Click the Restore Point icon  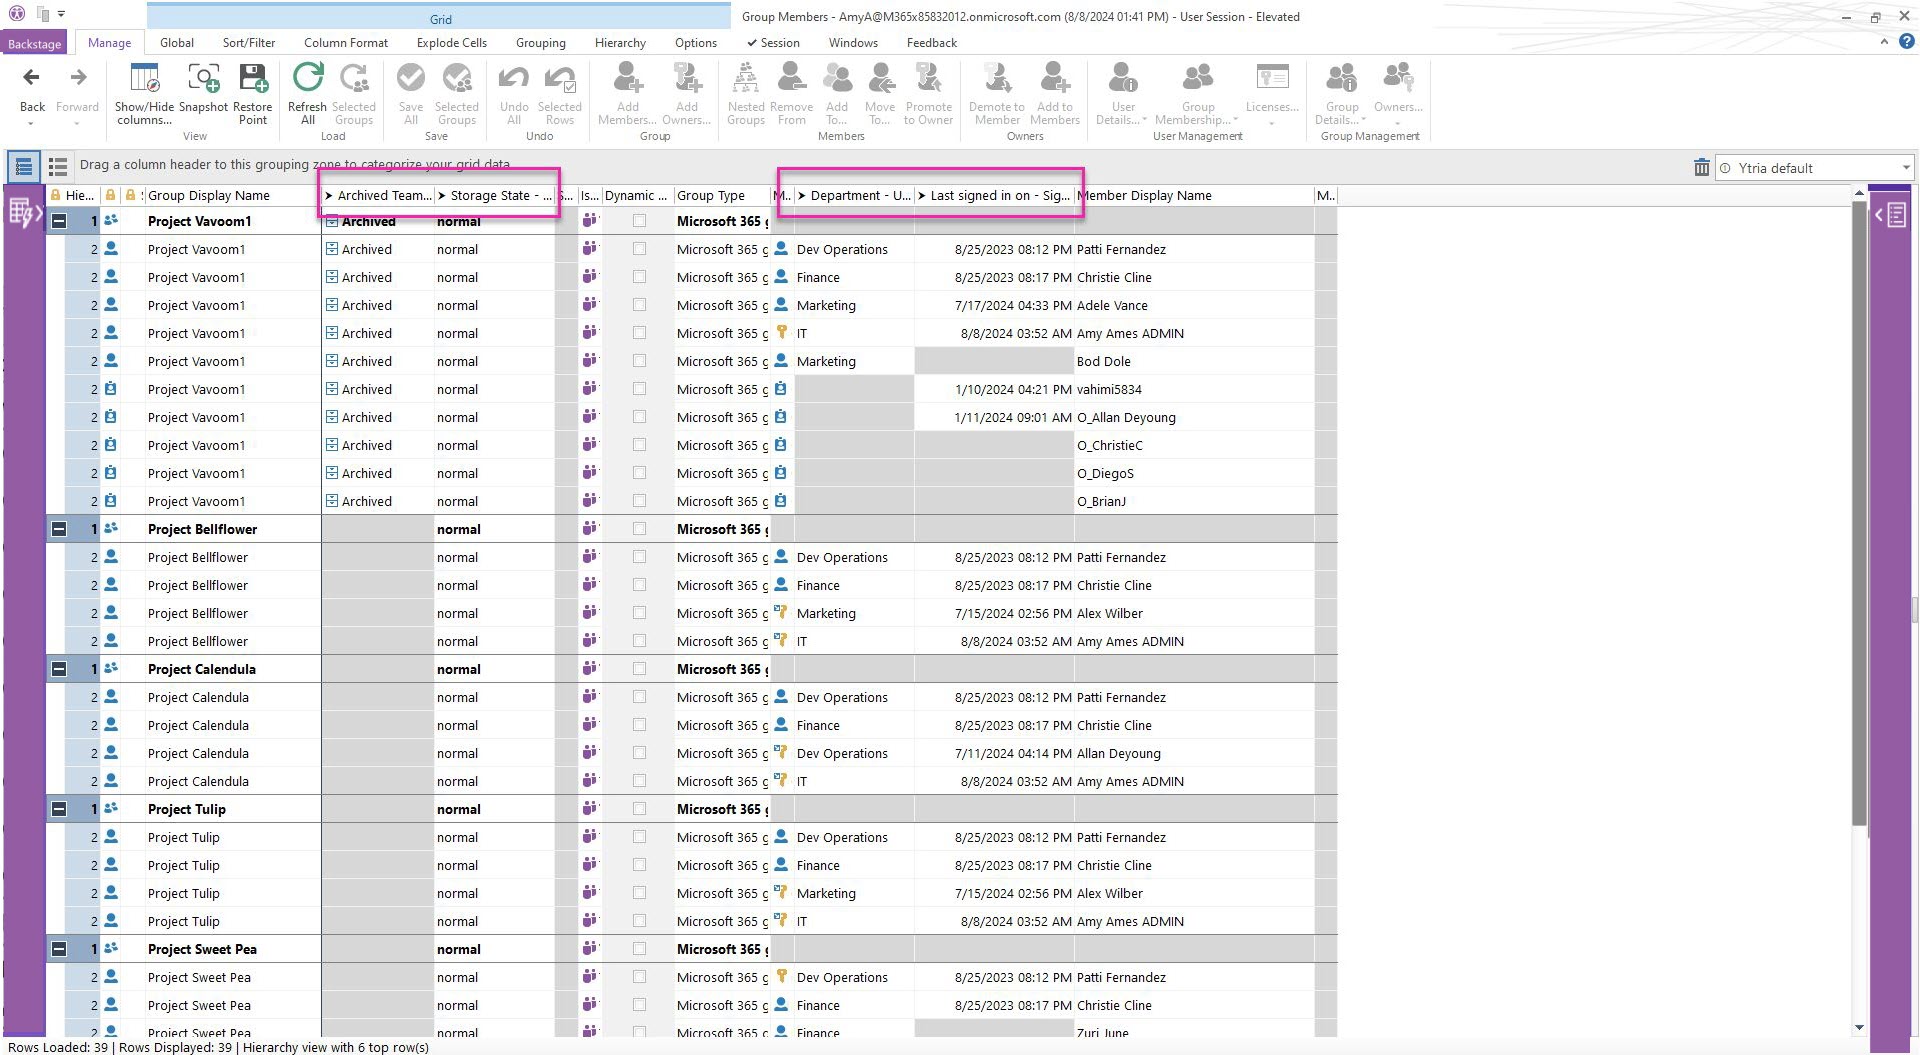(253, 80)
